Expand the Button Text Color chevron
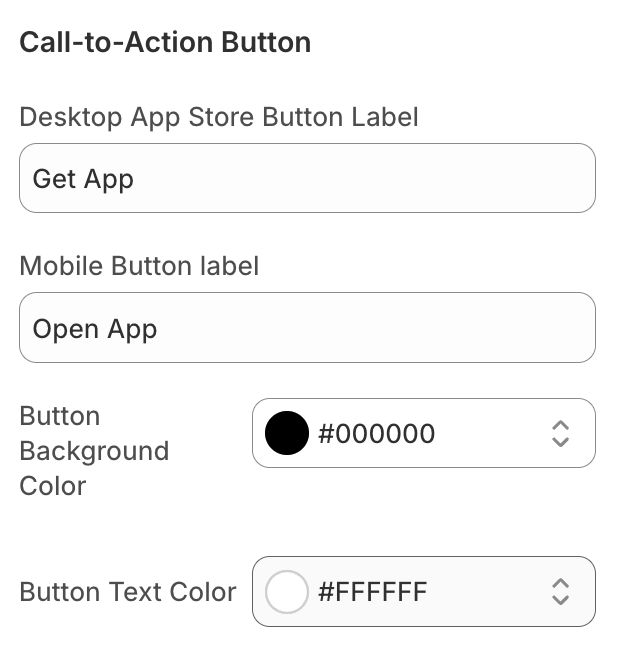Viewport: 626px width, 660px height. (x=560, y=592)
